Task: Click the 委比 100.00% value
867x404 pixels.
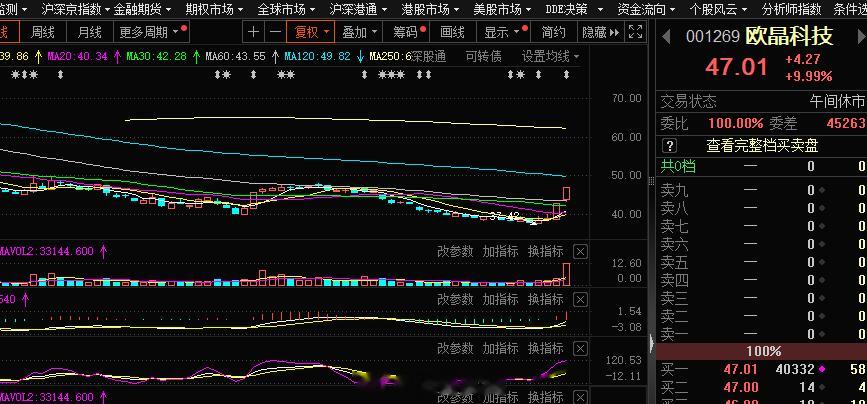Action: [735, 123]
